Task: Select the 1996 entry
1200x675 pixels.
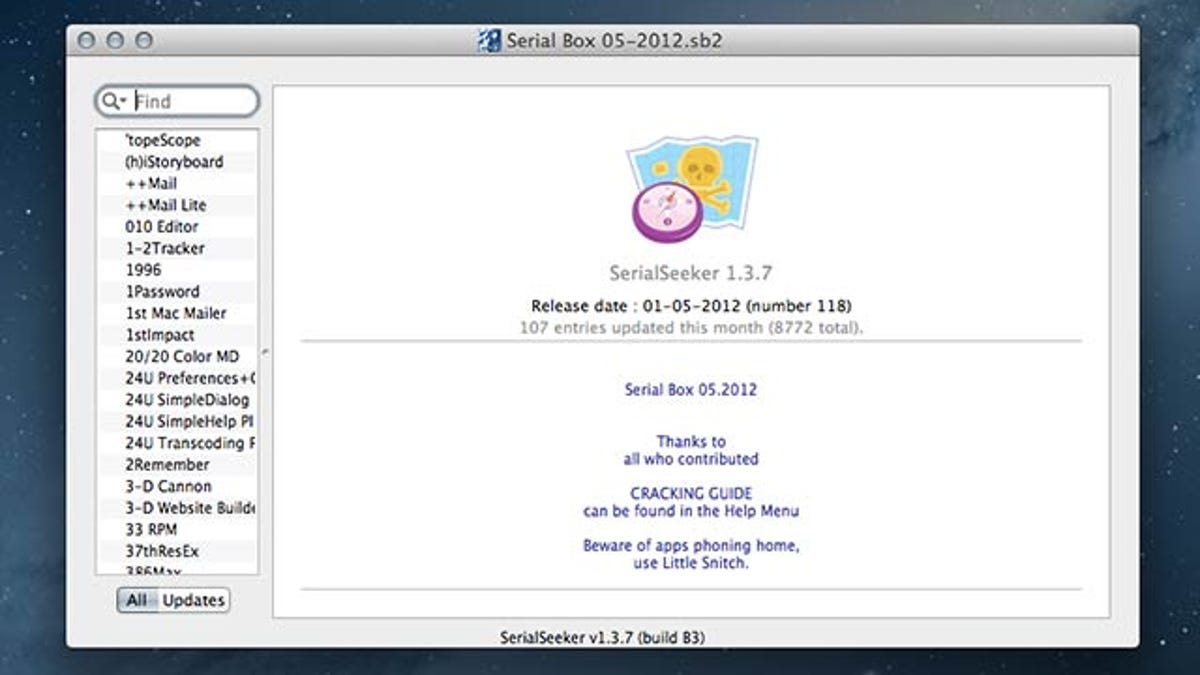Action: click(176, 270)
